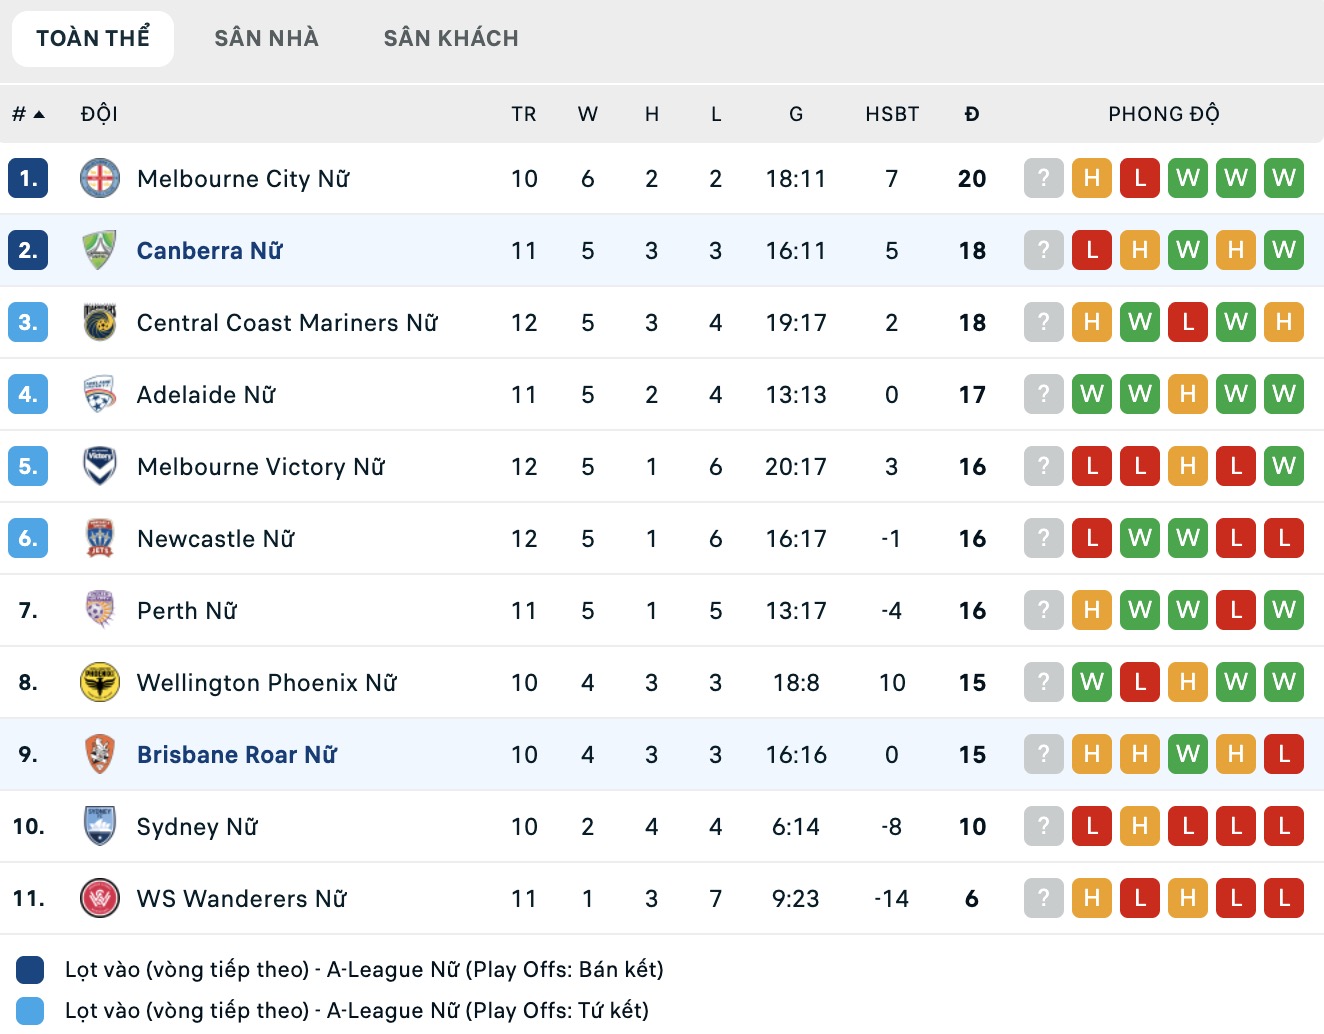Sort table by the # rank column
This screenshot has width=1324, height=1034.
(28, 114)
